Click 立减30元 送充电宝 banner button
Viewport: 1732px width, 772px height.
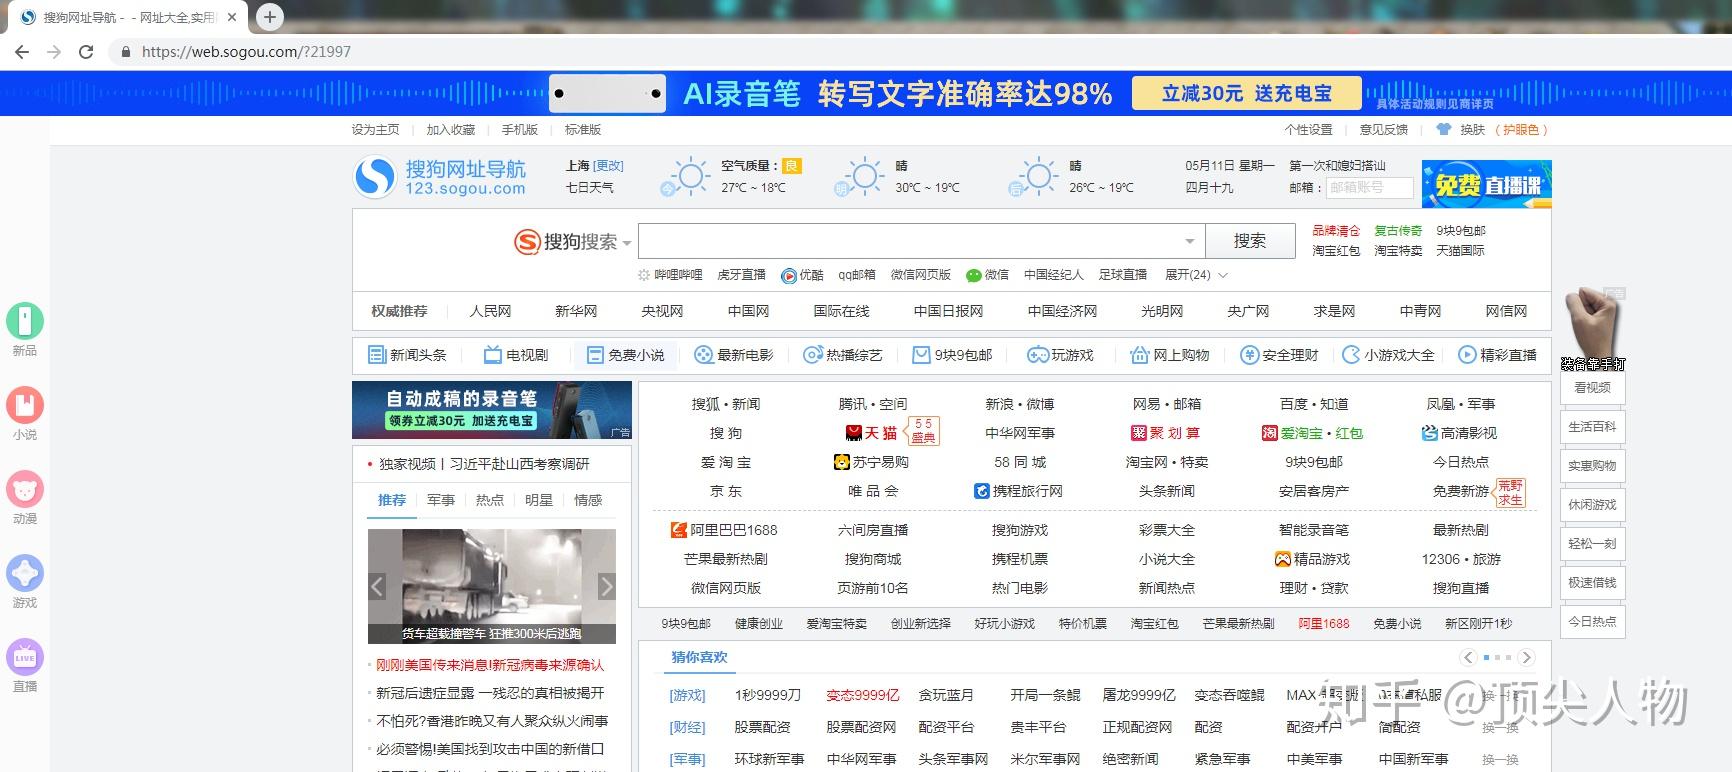click(x=1246, y=93)
